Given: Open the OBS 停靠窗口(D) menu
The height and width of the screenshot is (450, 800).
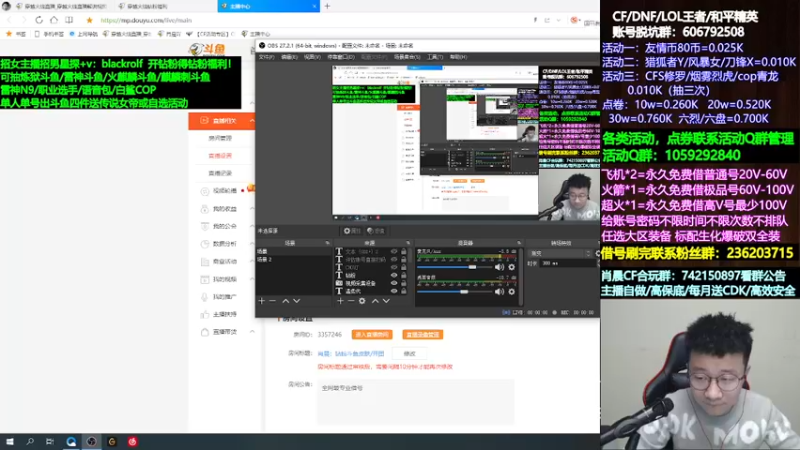Looking at the screenshot, I should coord(341,57).
